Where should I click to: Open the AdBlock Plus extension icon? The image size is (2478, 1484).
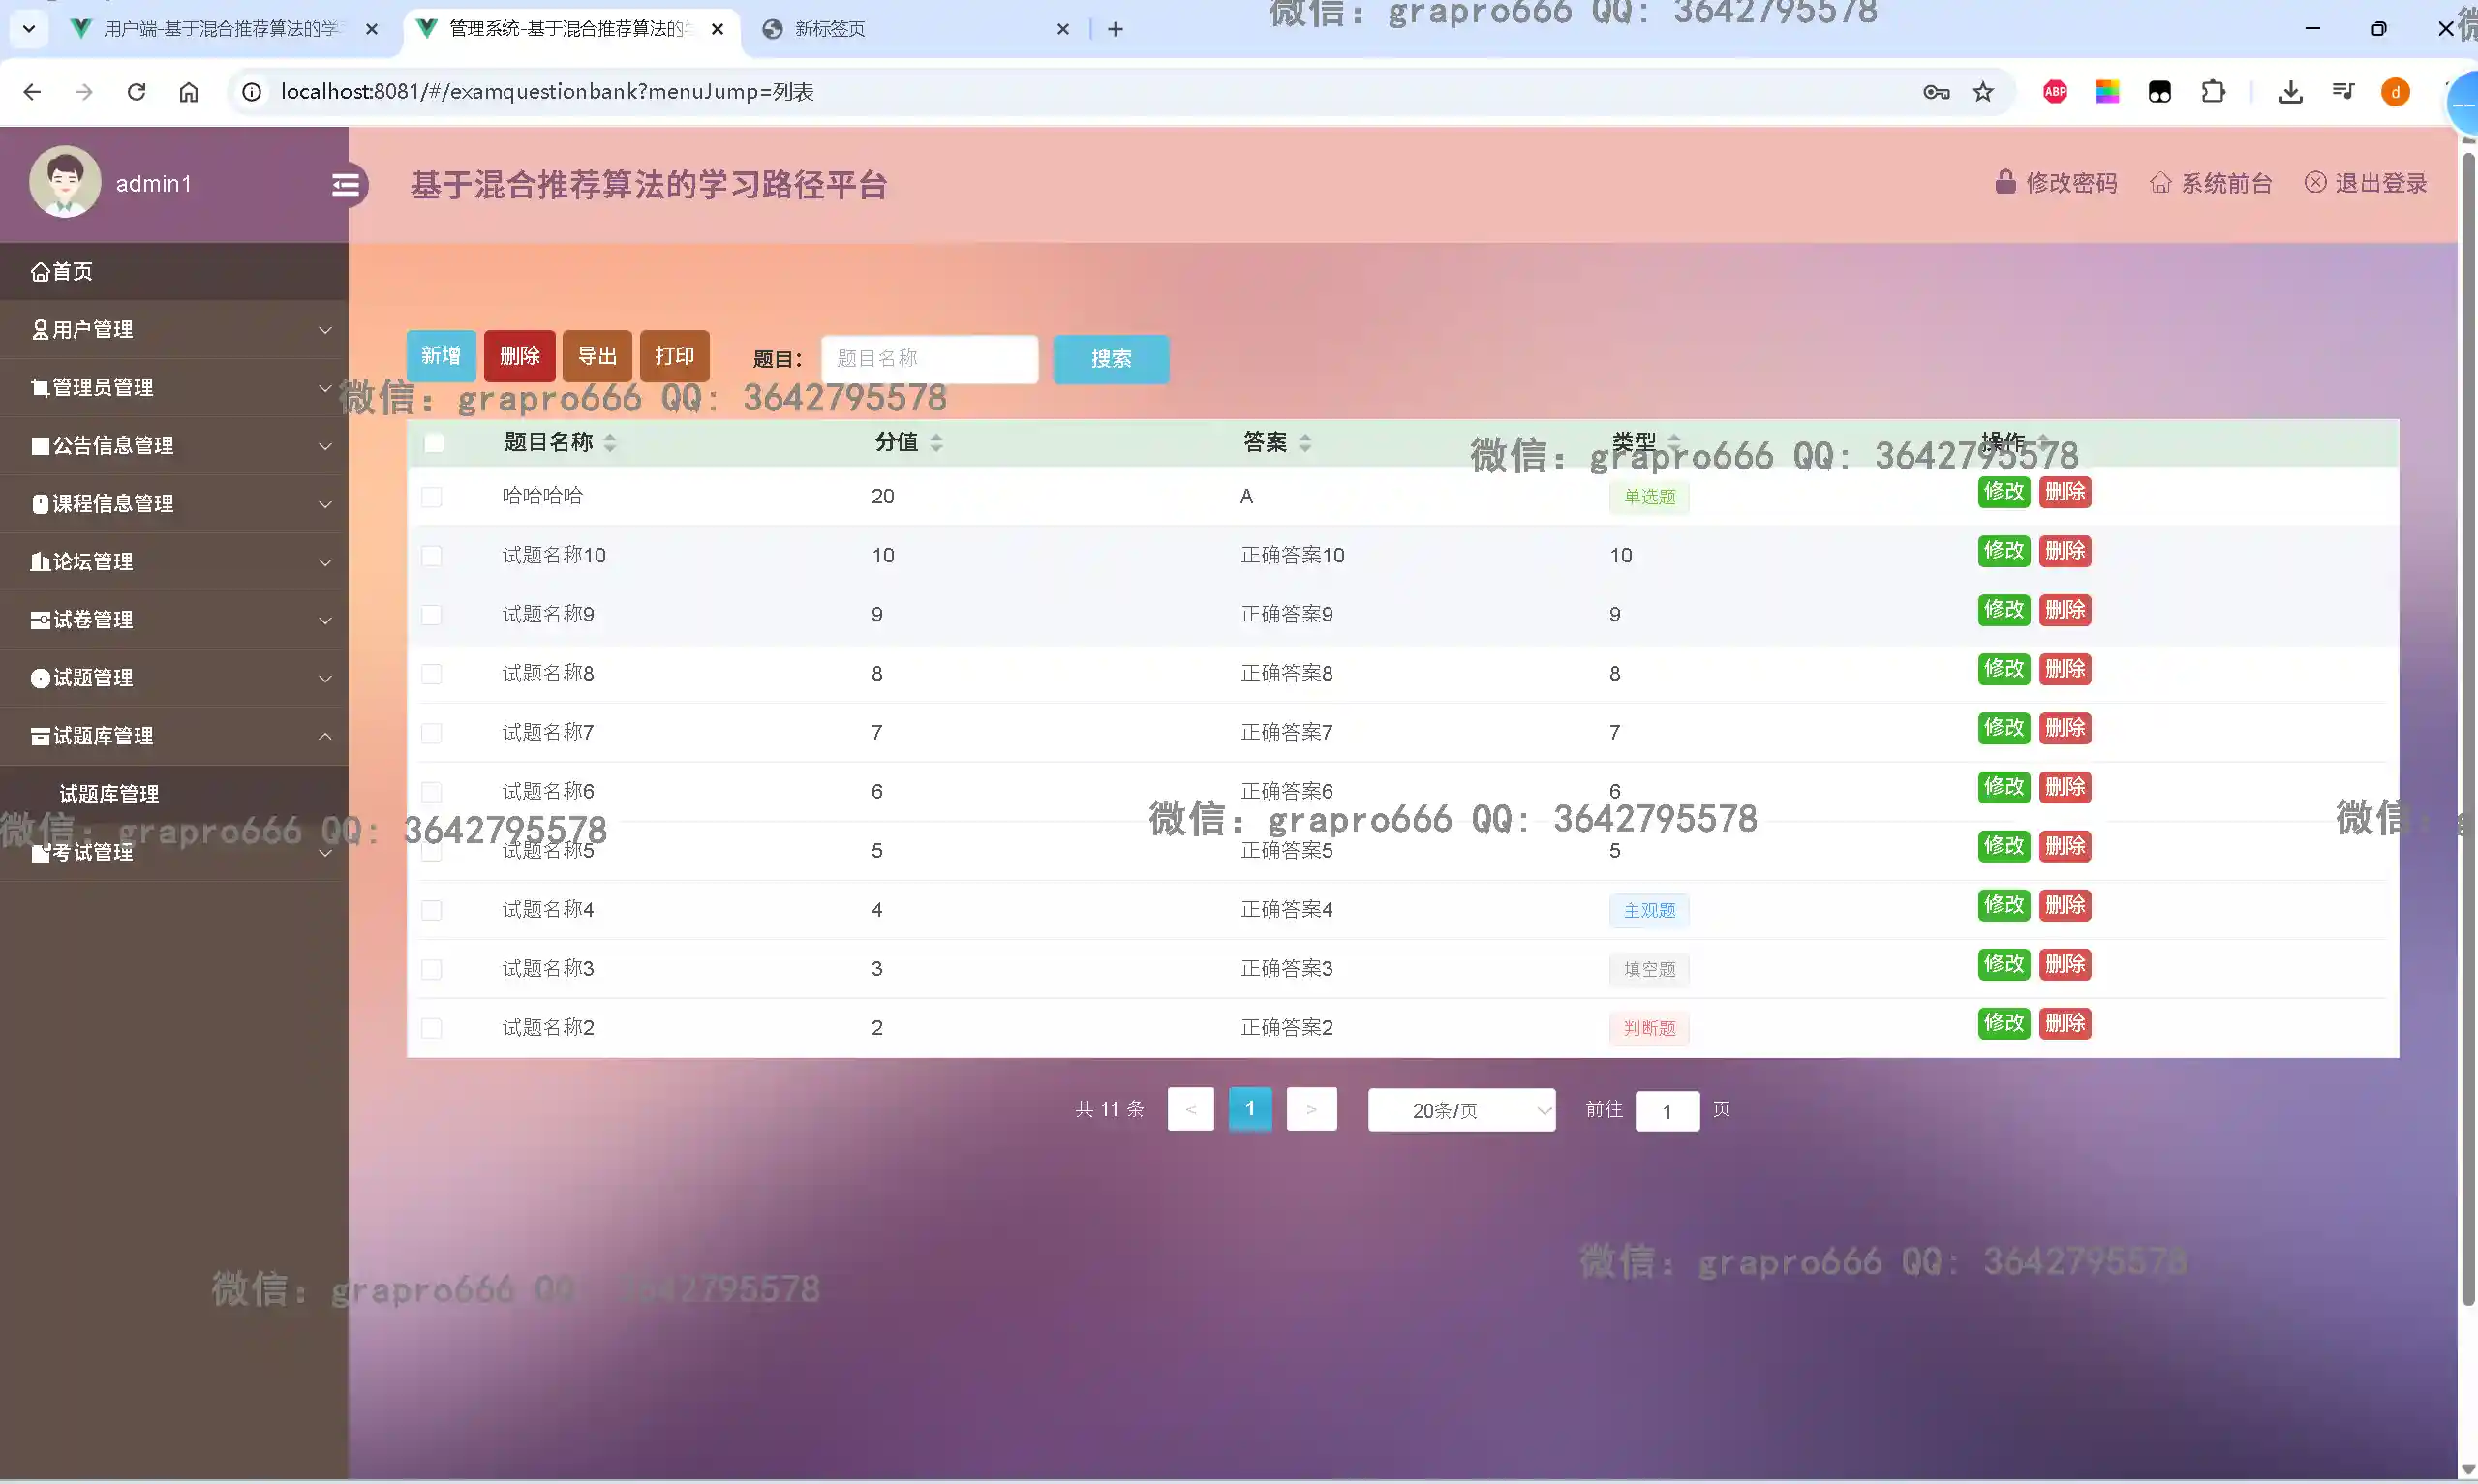point(2054,92)
